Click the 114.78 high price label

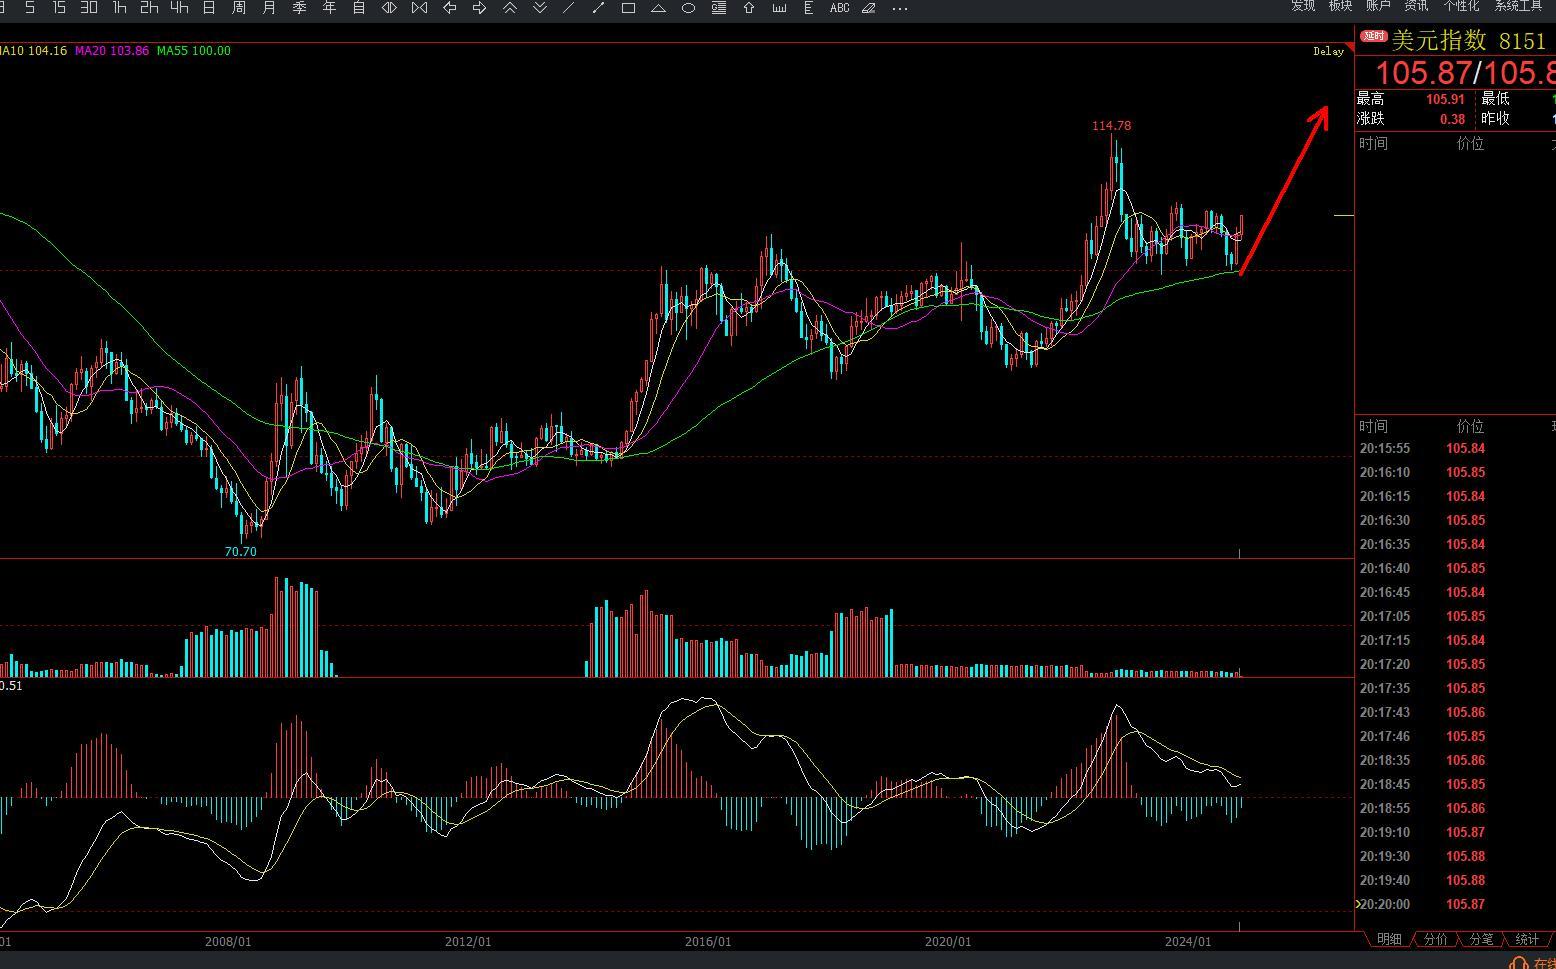pyautogui.click(x=1112, y=126)
